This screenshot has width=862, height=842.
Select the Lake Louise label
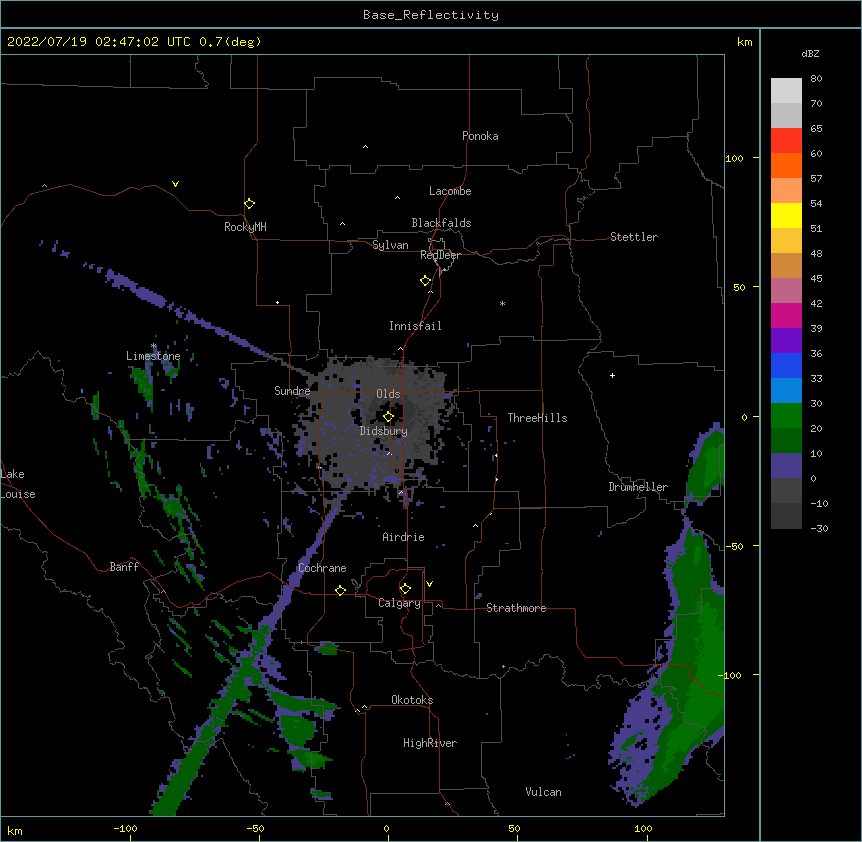point(18,484)
